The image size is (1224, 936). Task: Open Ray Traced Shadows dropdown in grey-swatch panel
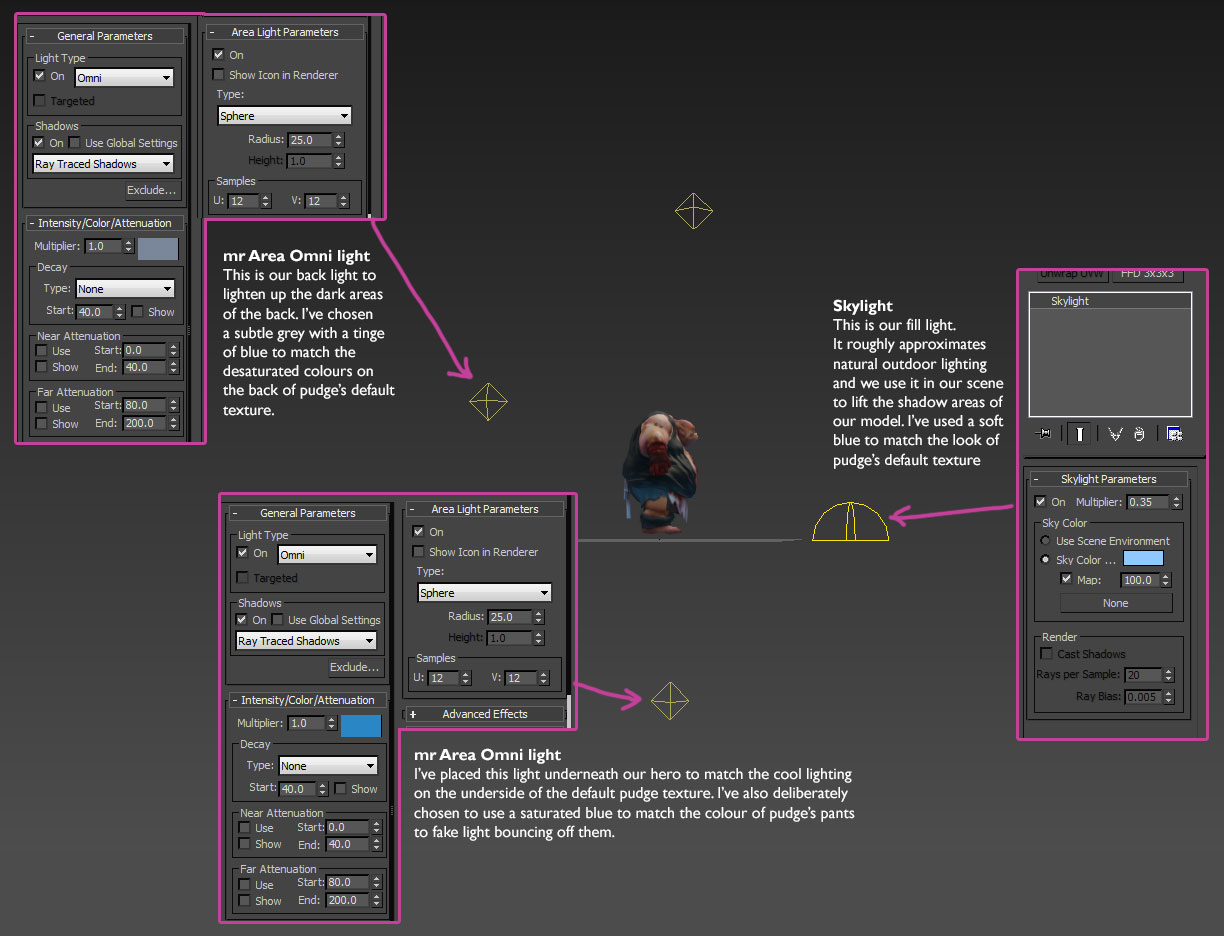(103, 164)
